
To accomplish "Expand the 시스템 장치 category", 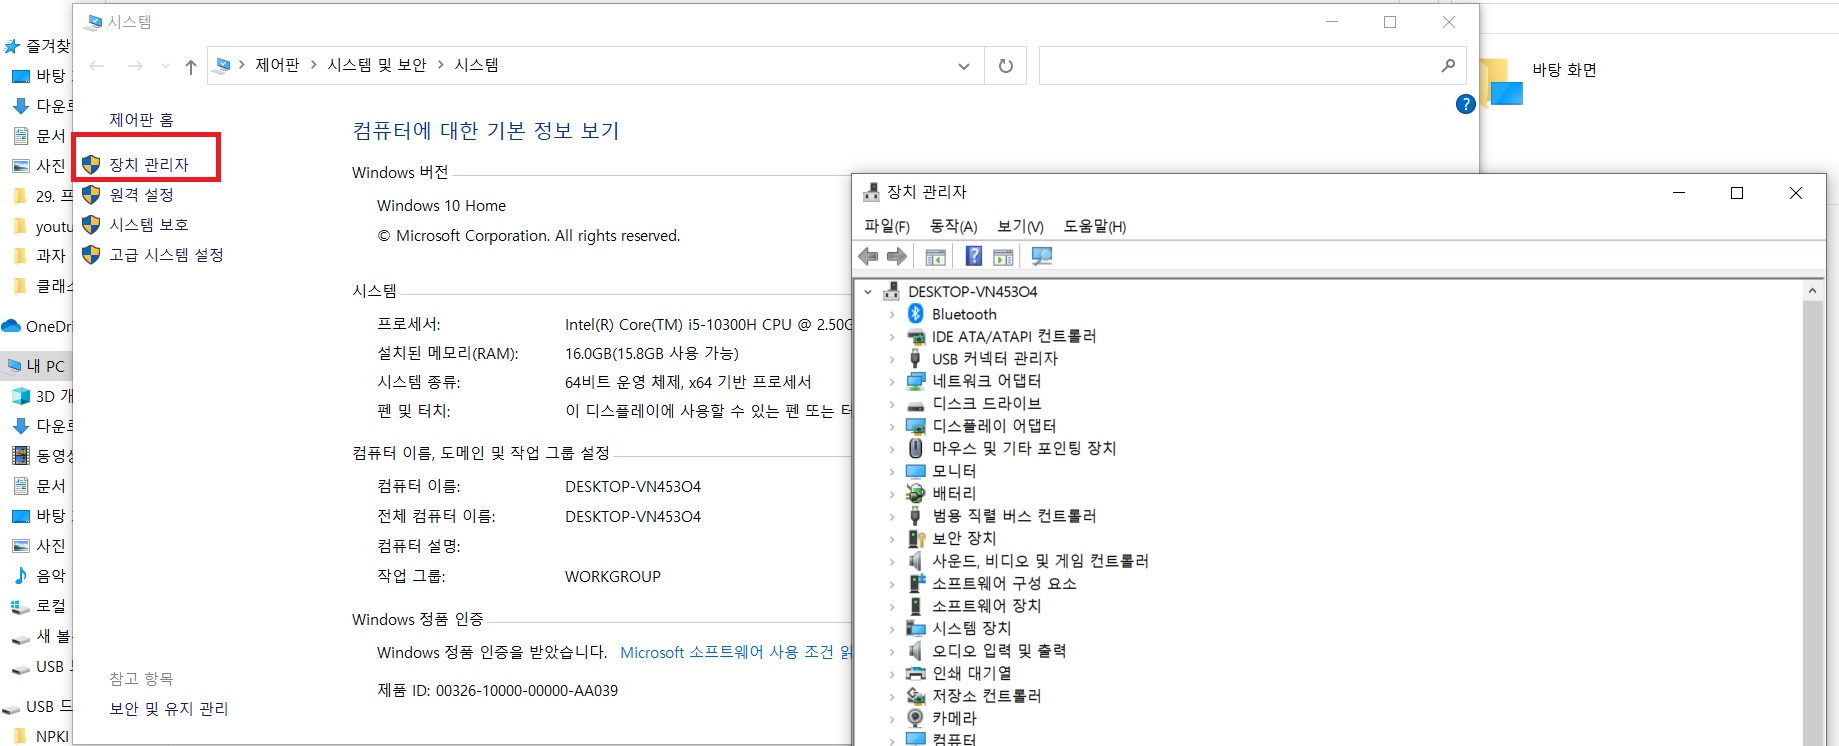I will pos(892,628).
